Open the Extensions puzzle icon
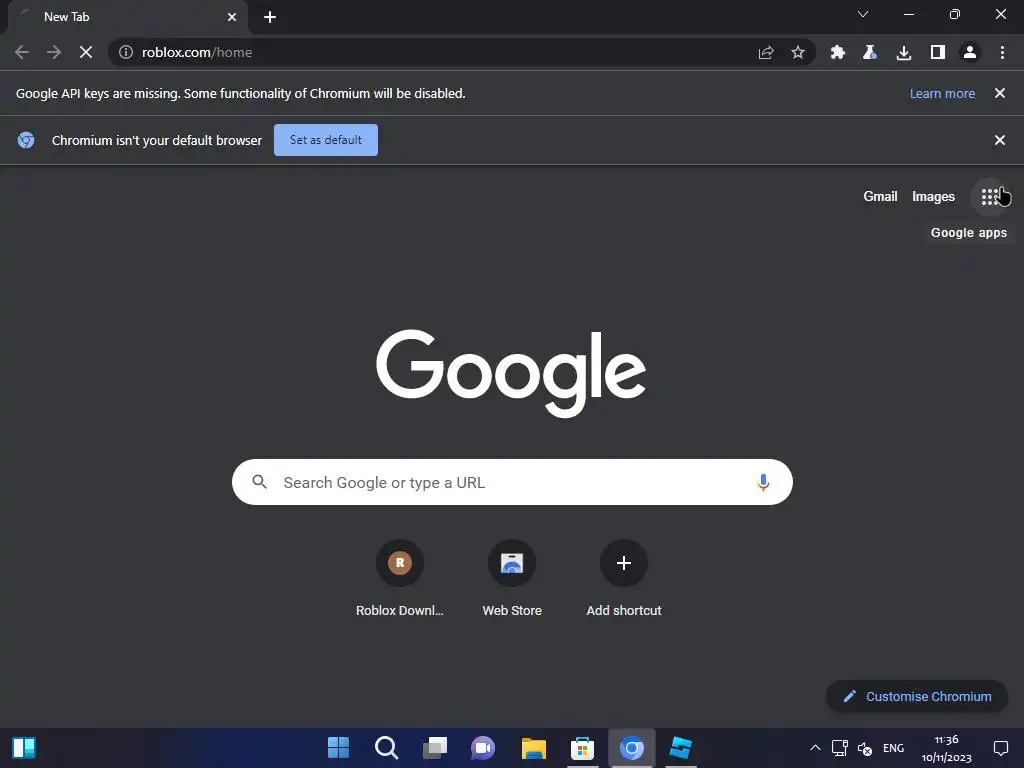Viewport: 1024px width, 768px height. [x=837, y=52]
